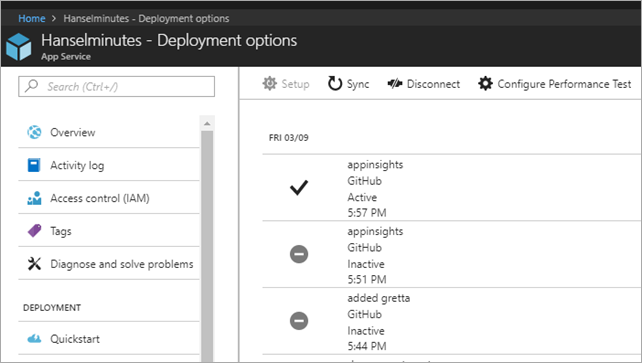Image resolution: width=642 pixels, height=363 pixels.
Task: Click the Disconnect plug icon
Action: [x=395, y=84]
